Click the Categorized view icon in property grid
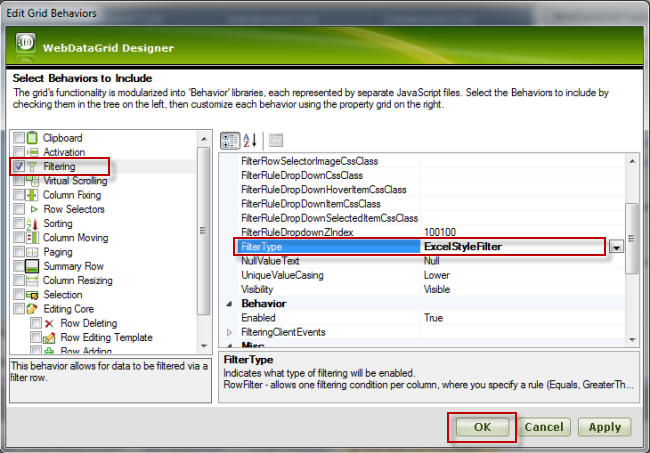 [228, 140]
